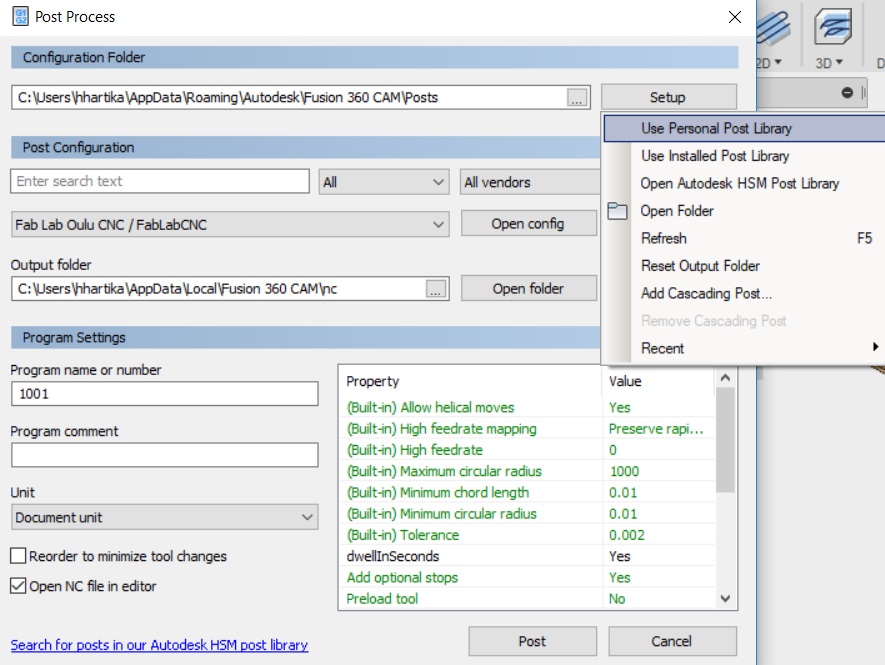Image resolution: width=885 pixels, height=665 pixels.
Task: Browse for configuration folder with ellipsis button
Action: point(576,98)
